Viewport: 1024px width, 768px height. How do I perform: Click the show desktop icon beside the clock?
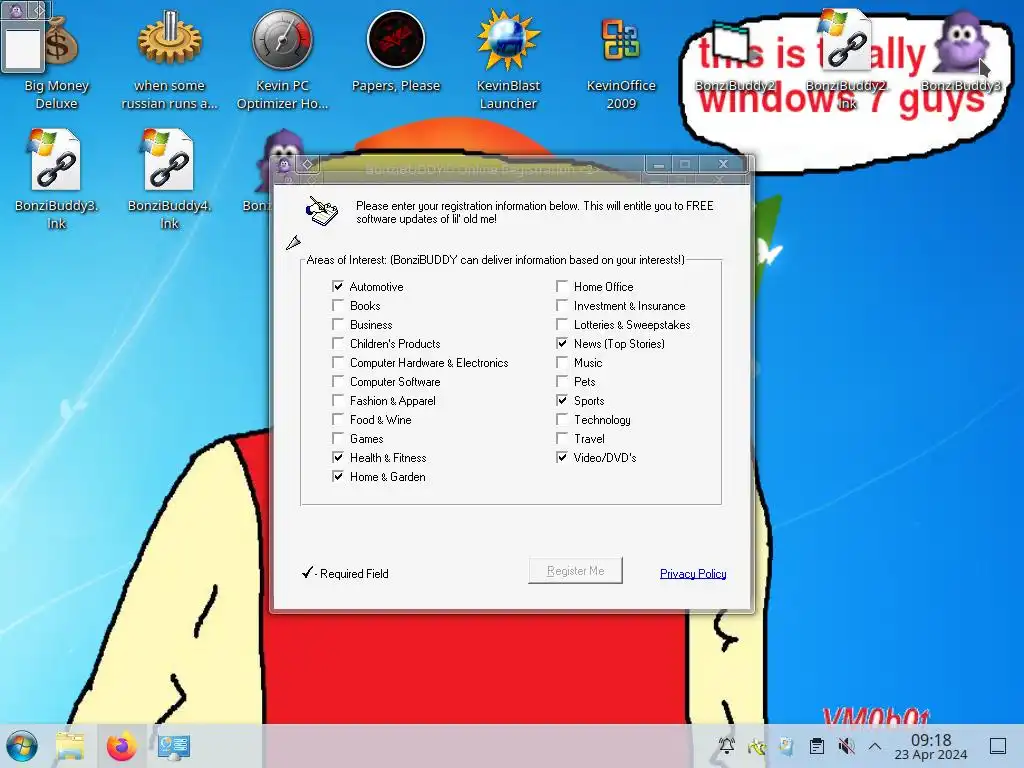click(998, 746)
